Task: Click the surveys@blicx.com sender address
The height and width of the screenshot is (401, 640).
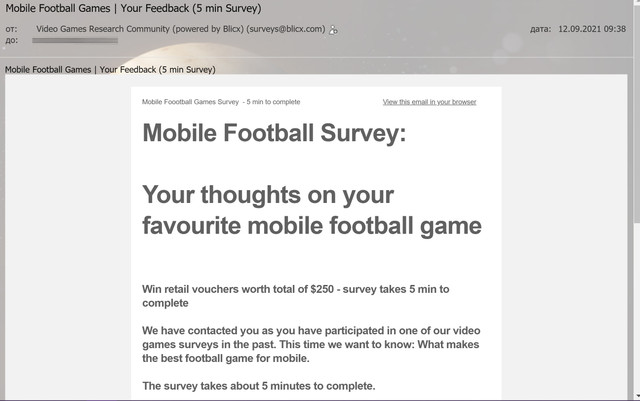Action: tap(286, 29)
